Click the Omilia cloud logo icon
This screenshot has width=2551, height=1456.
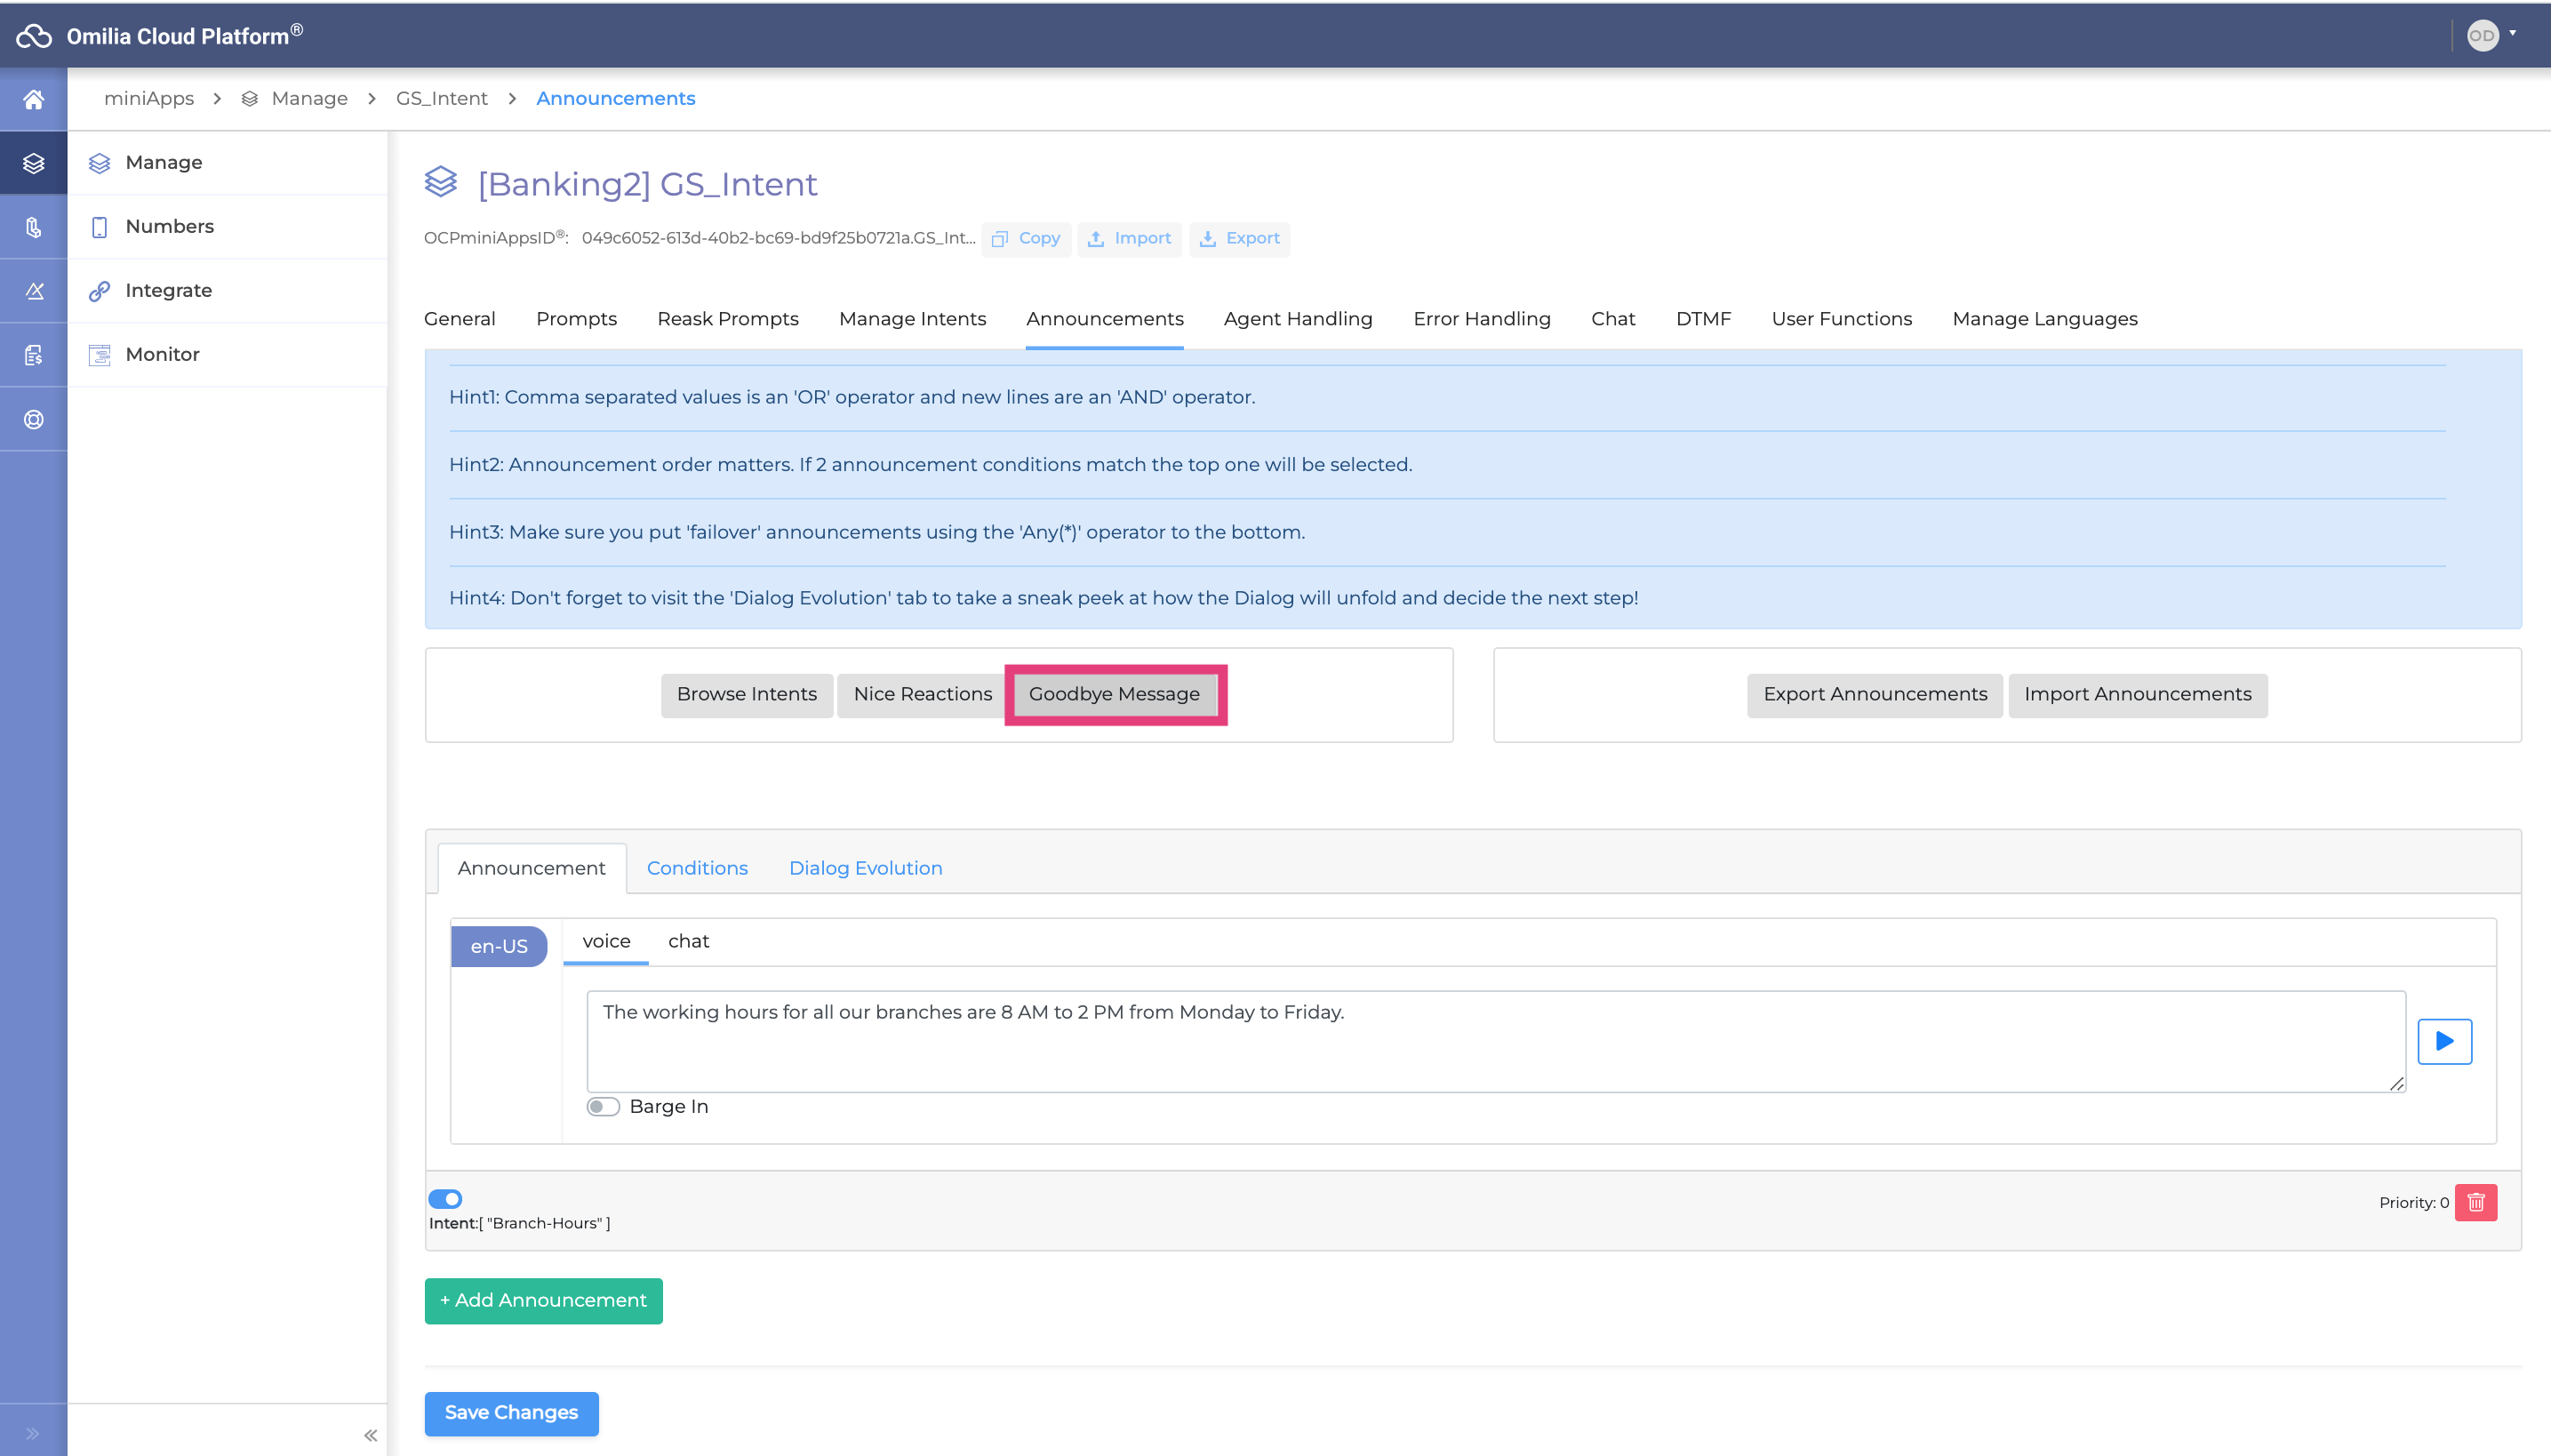tap(34, 36)
